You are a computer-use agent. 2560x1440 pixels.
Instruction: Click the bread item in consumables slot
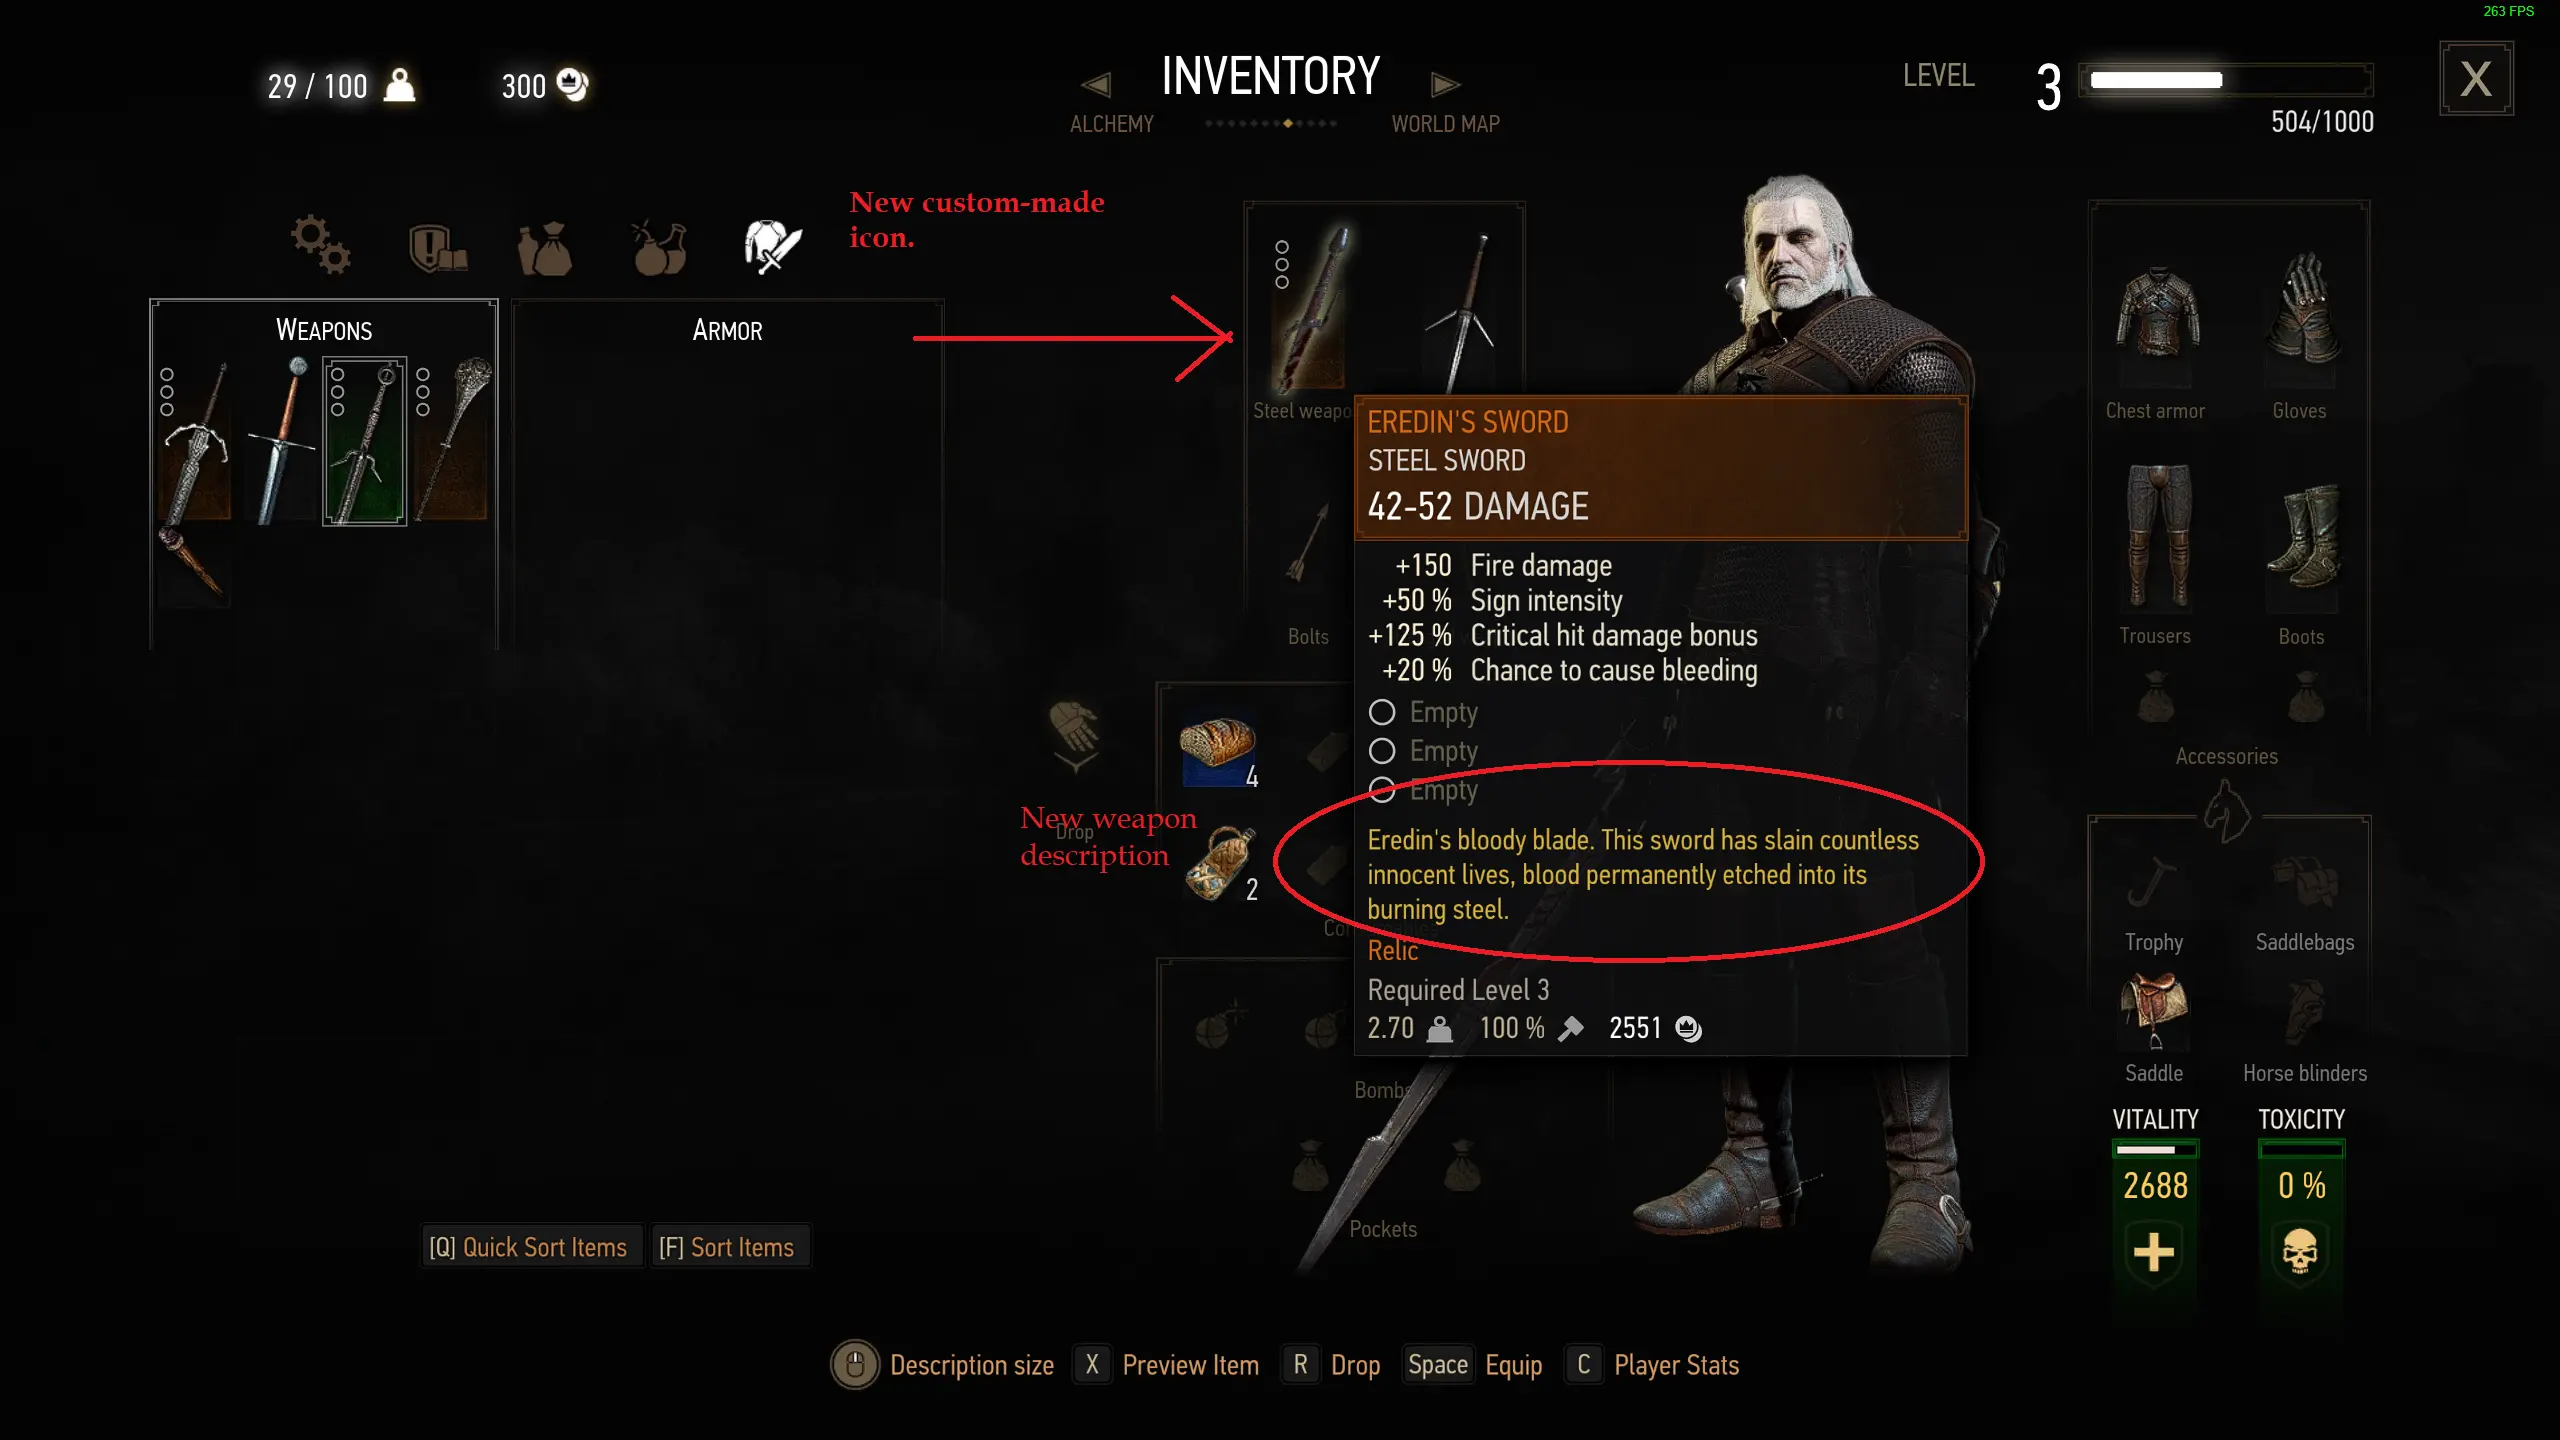tap(1218, 750)
